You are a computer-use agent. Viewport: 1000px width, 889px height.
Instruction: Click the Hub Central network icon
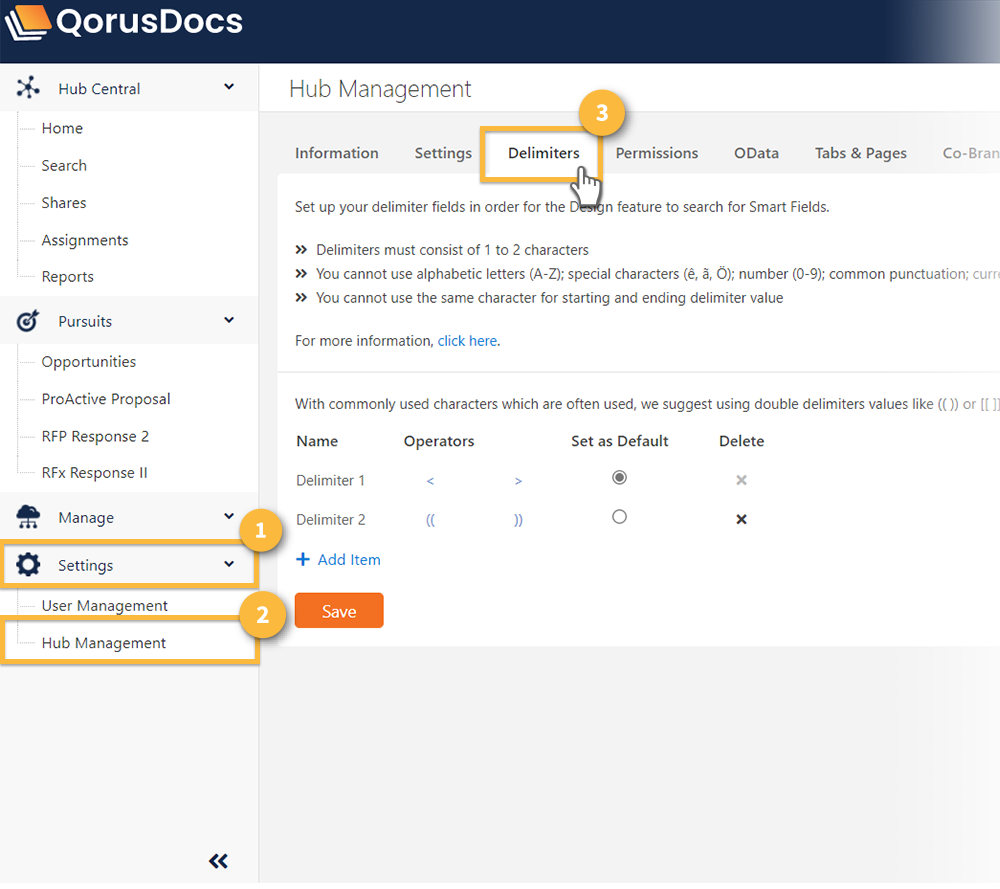28,88
